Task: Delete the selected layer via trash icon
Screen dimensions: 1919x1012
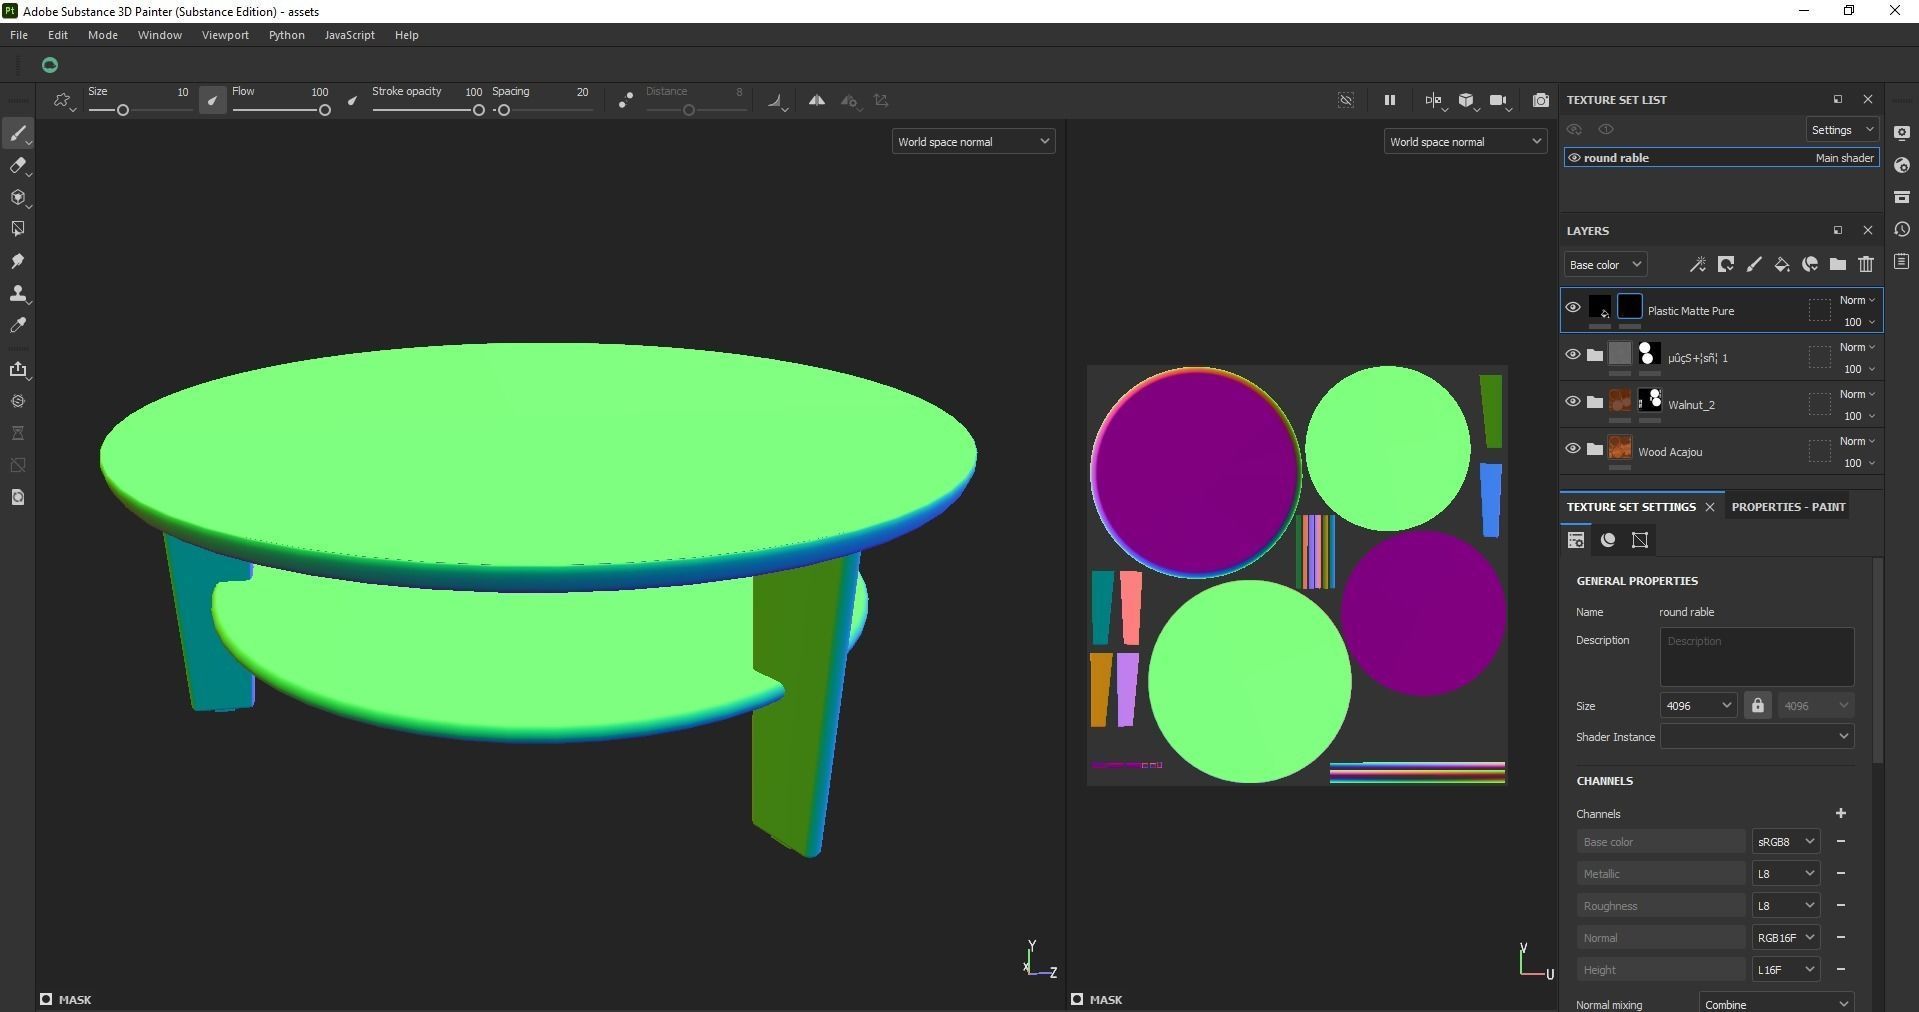Action: [1866, 264]
